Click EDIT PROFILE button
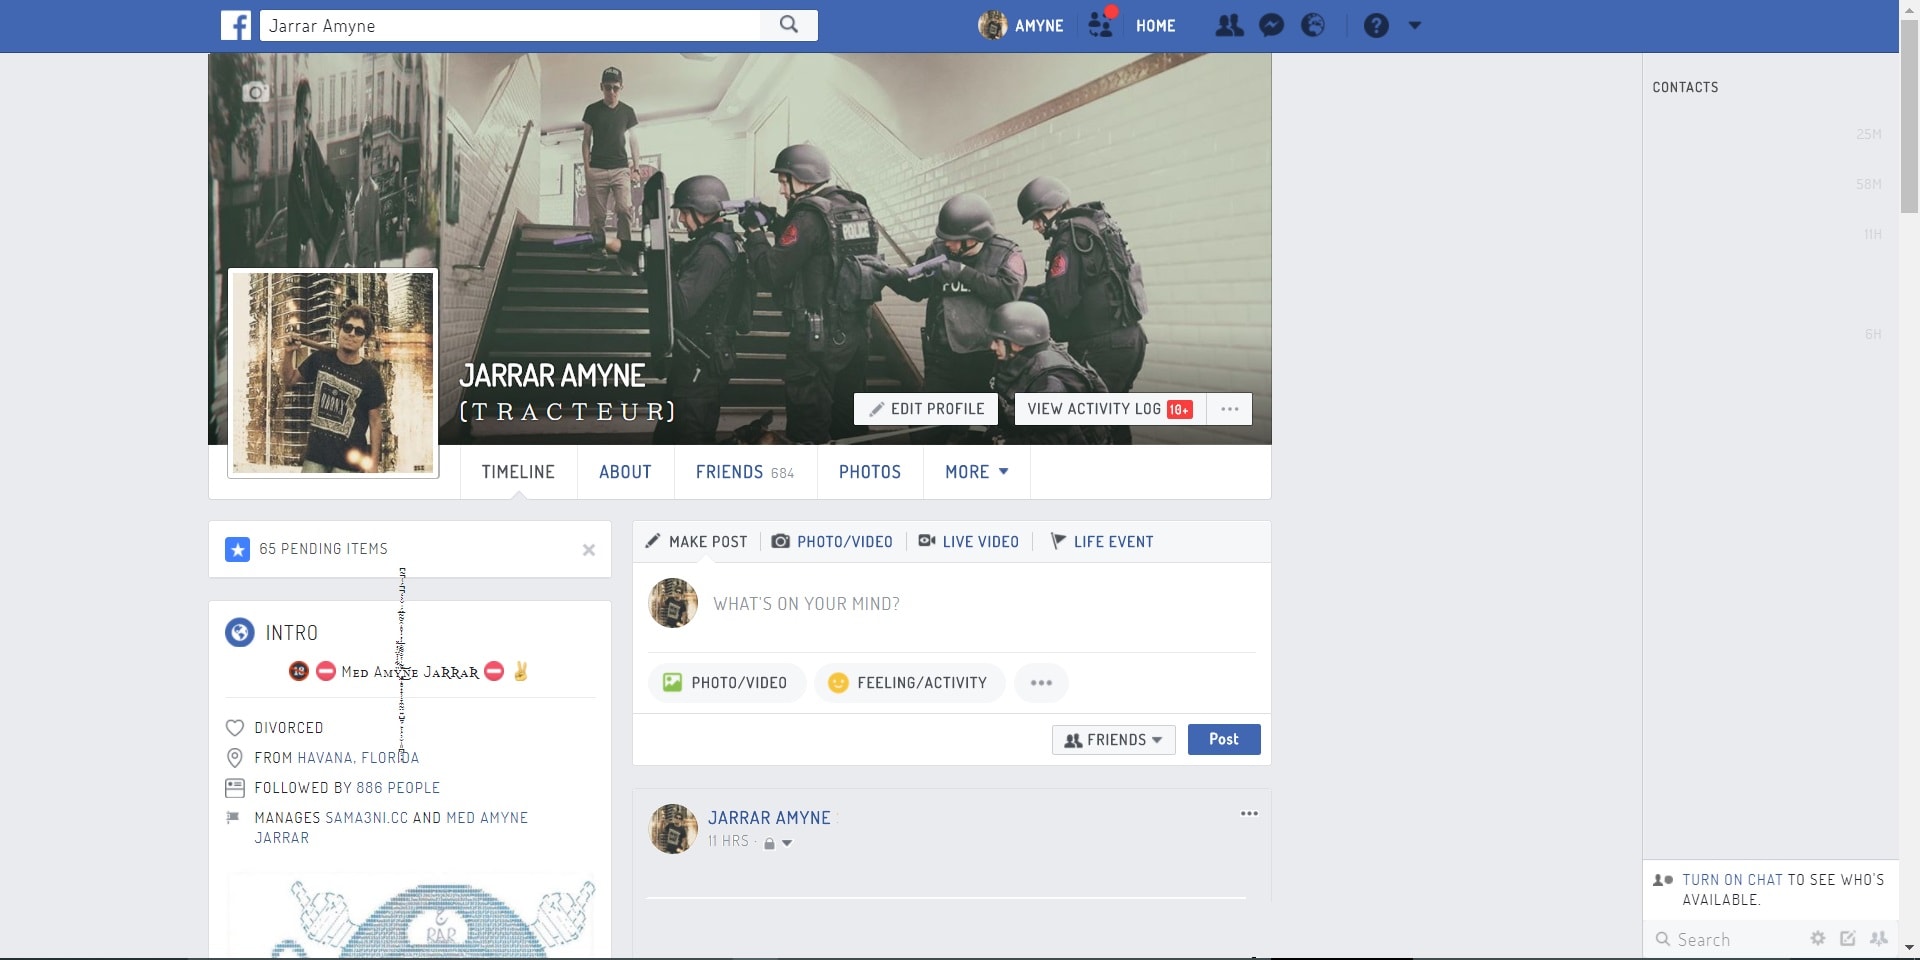Viewport: 1920px width, 960px height. click(x=926, y=409)
